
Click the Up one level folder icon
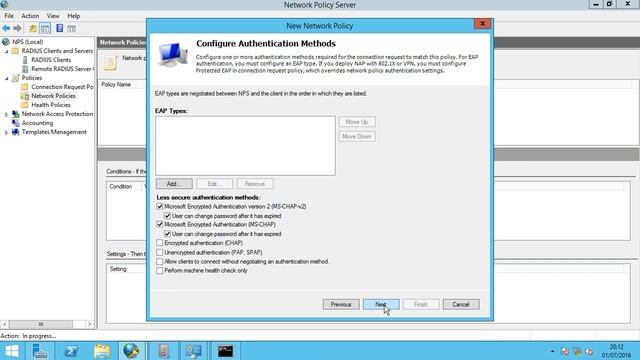point(33,28)
